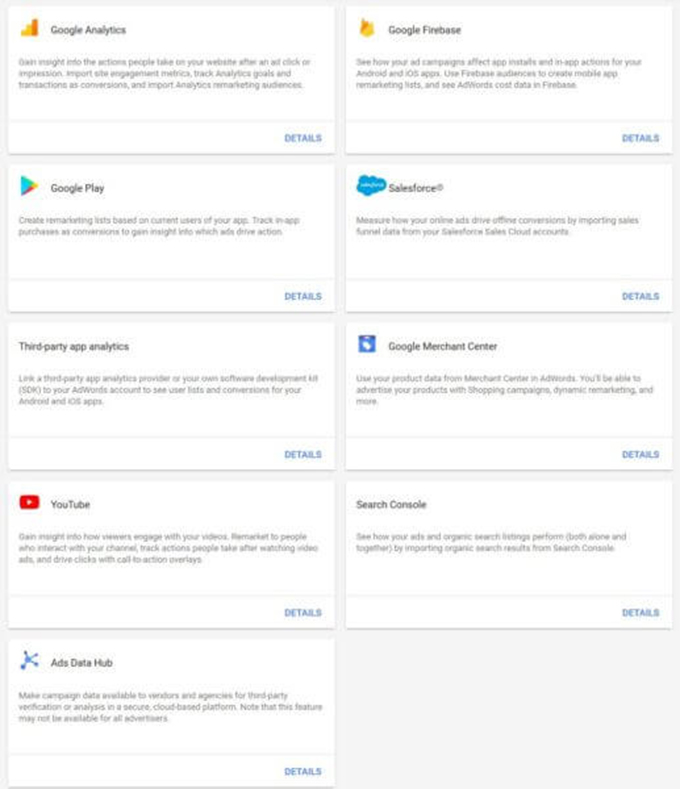Click the Google Merchant Center icon
Screen dimensions: 680x789
pyautogui.click(x=367, y=345)
